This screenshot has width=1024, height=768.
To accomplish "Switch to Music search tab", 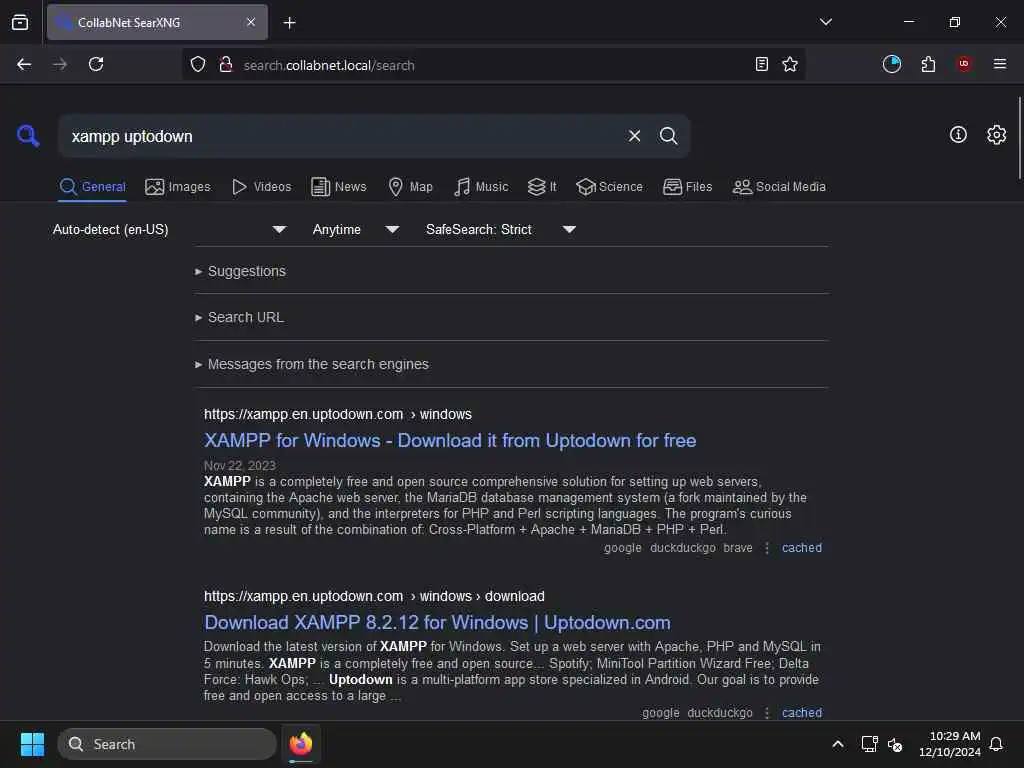I will point(481,187).
